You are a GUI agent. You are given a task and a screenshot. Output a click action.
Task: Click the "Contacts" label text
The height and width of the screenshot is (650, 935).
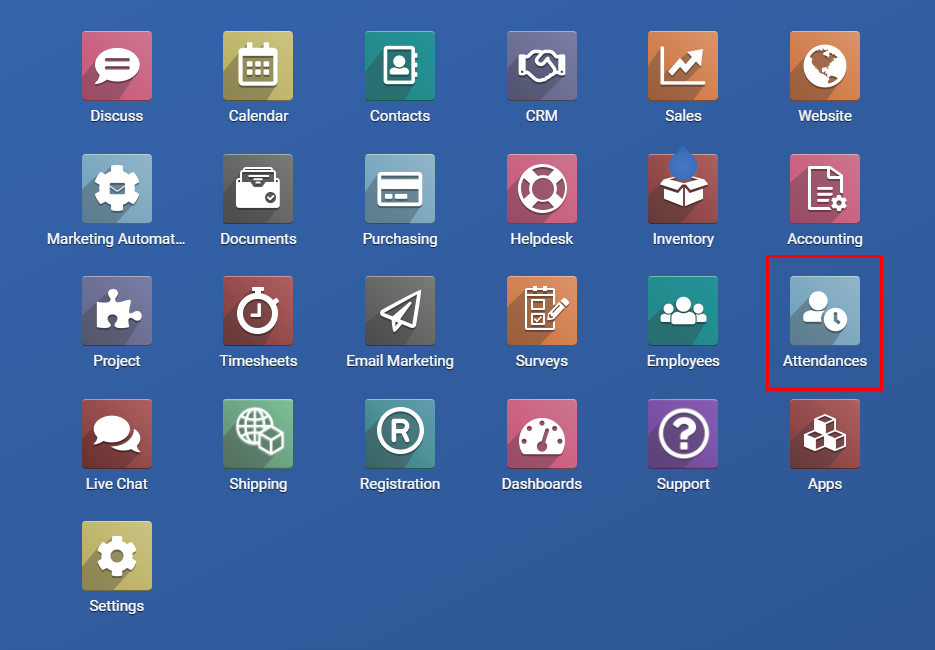click(400, 116)
